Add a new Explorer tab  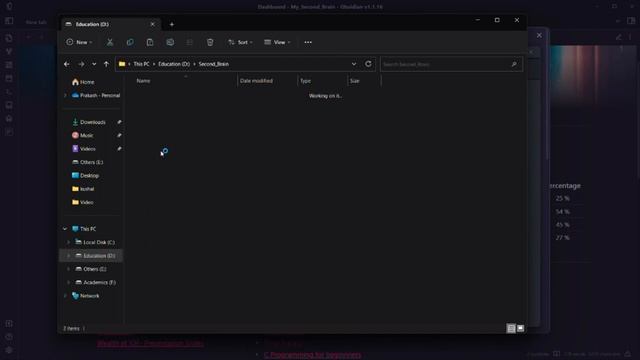tap(171, 24)
